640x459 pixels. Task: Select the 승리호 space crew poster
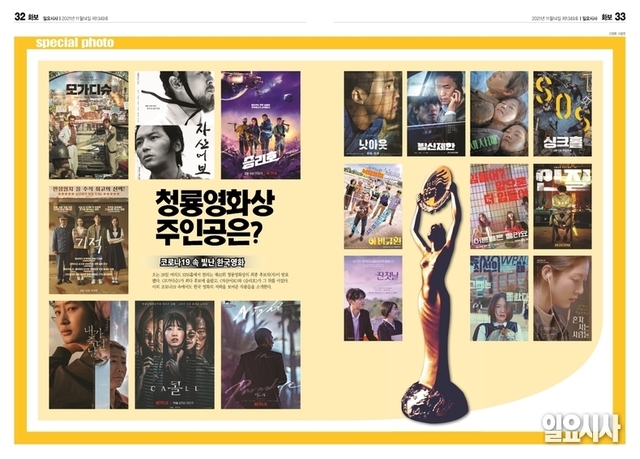pos(261,125)
